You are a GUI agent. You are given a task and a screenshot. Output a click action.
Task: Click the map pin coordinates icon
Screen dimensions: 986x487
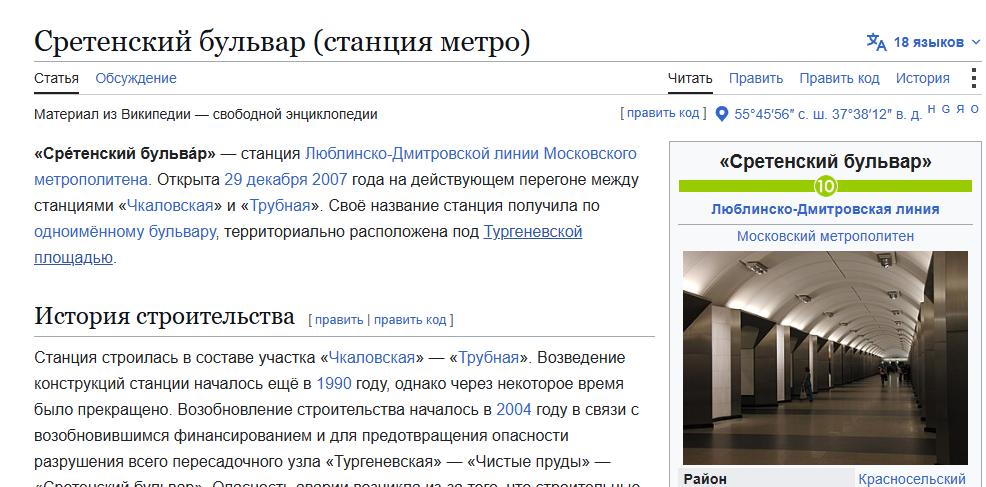coord(722,114)
